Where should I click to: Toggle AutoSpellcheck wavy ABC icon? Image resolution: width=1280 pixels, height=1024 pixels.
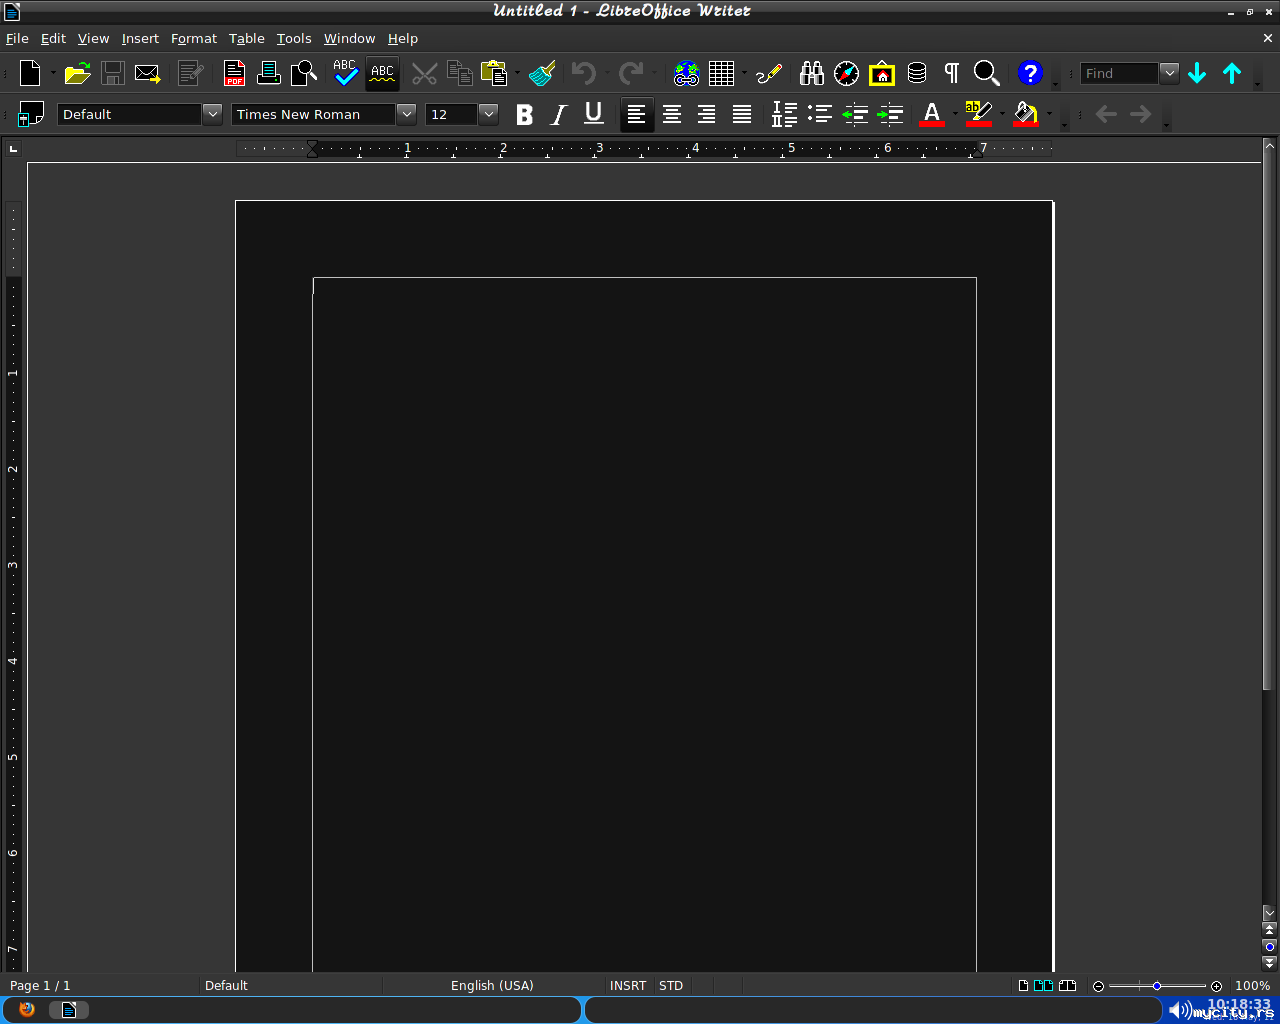382,73
